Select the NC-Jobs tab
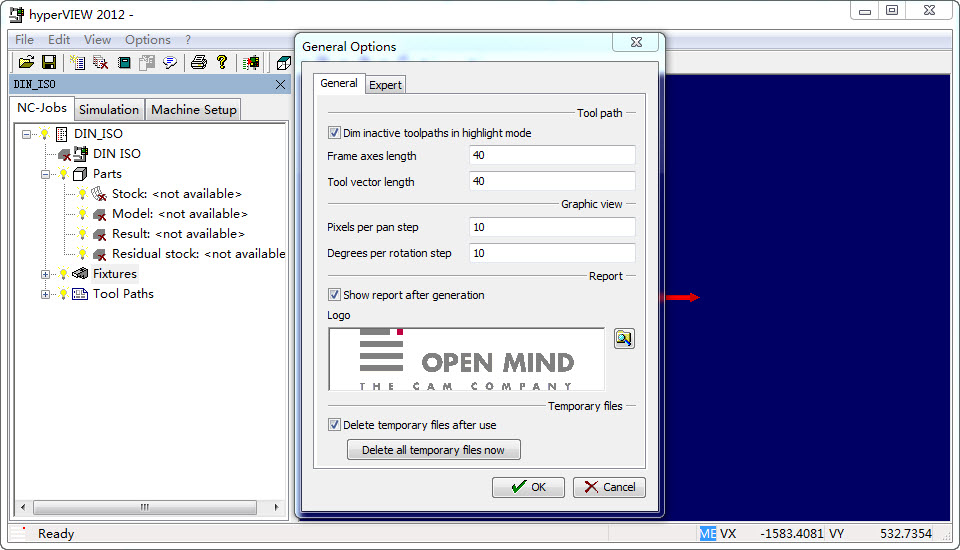The height and width of the screenshot is (550, 960). point(42,108)
